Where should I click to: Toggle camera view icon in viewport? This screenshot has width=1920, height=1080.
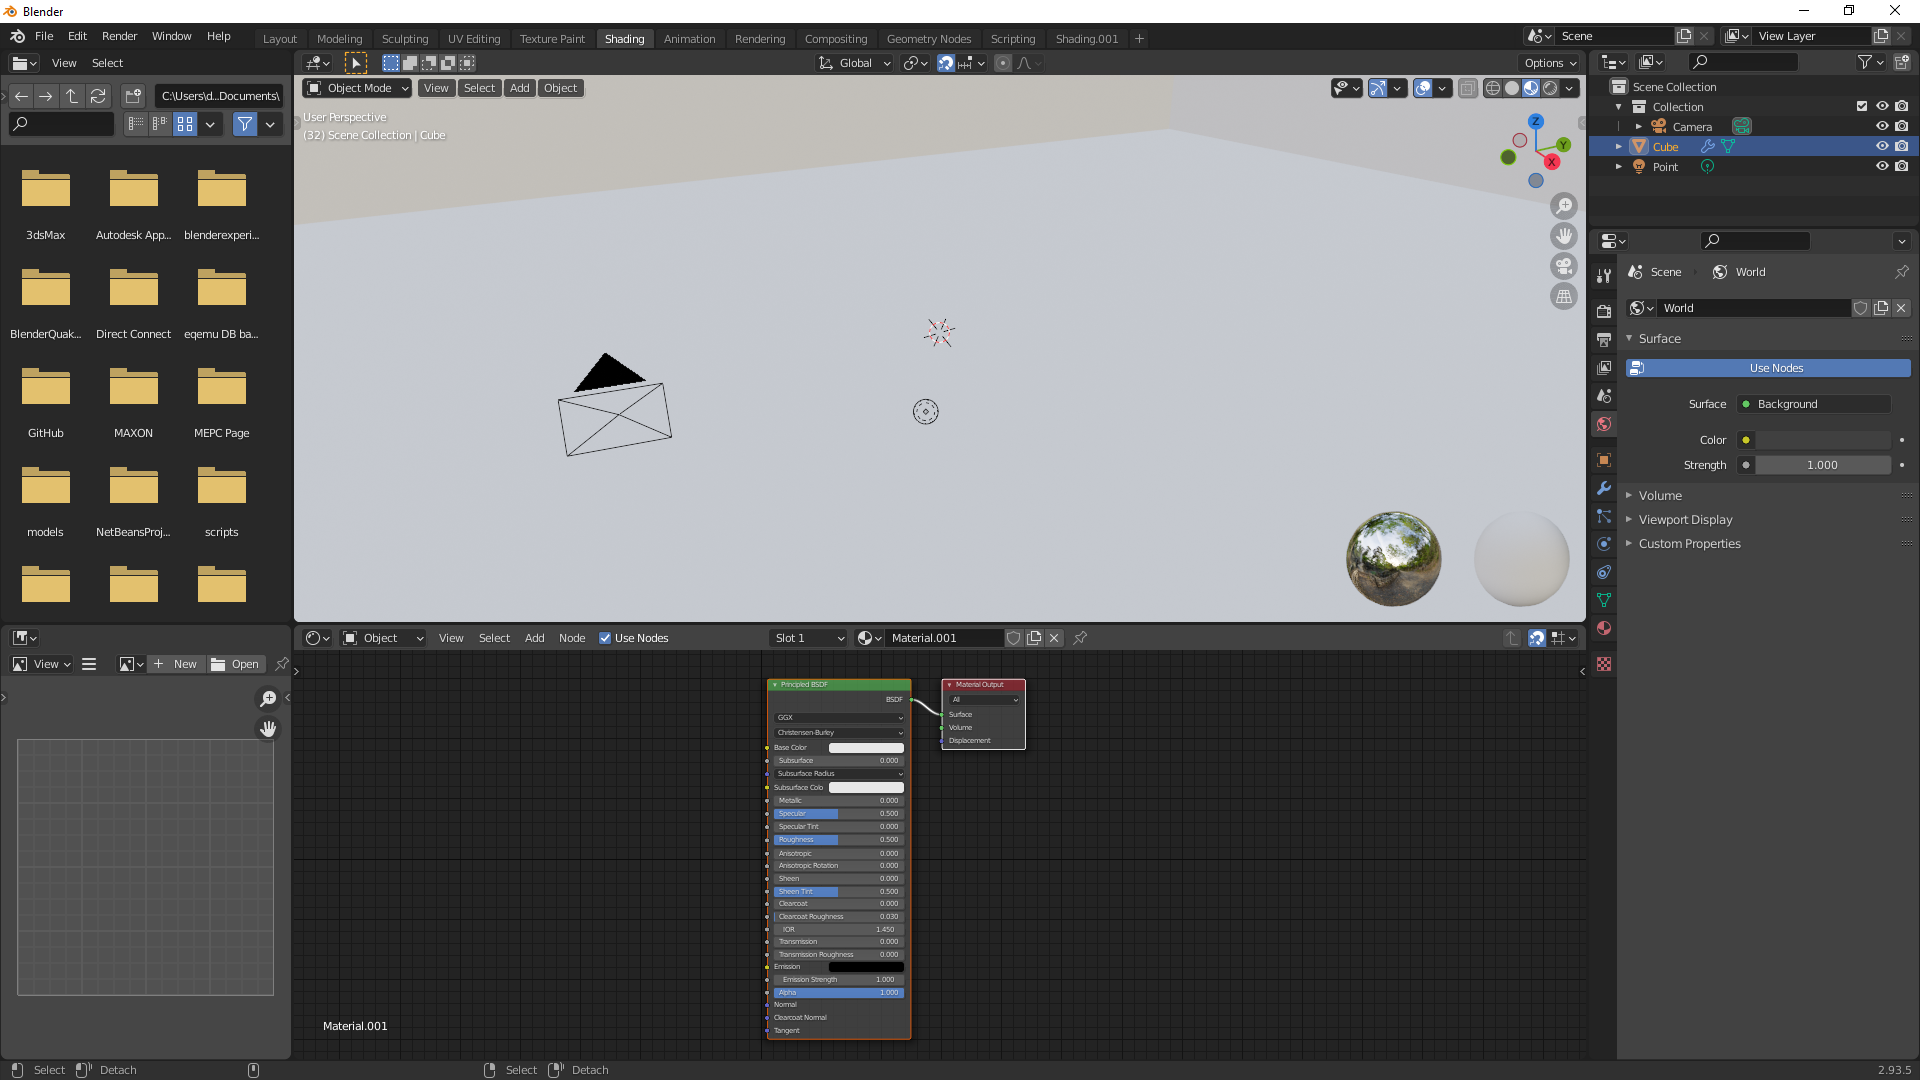pos(1564,266)
